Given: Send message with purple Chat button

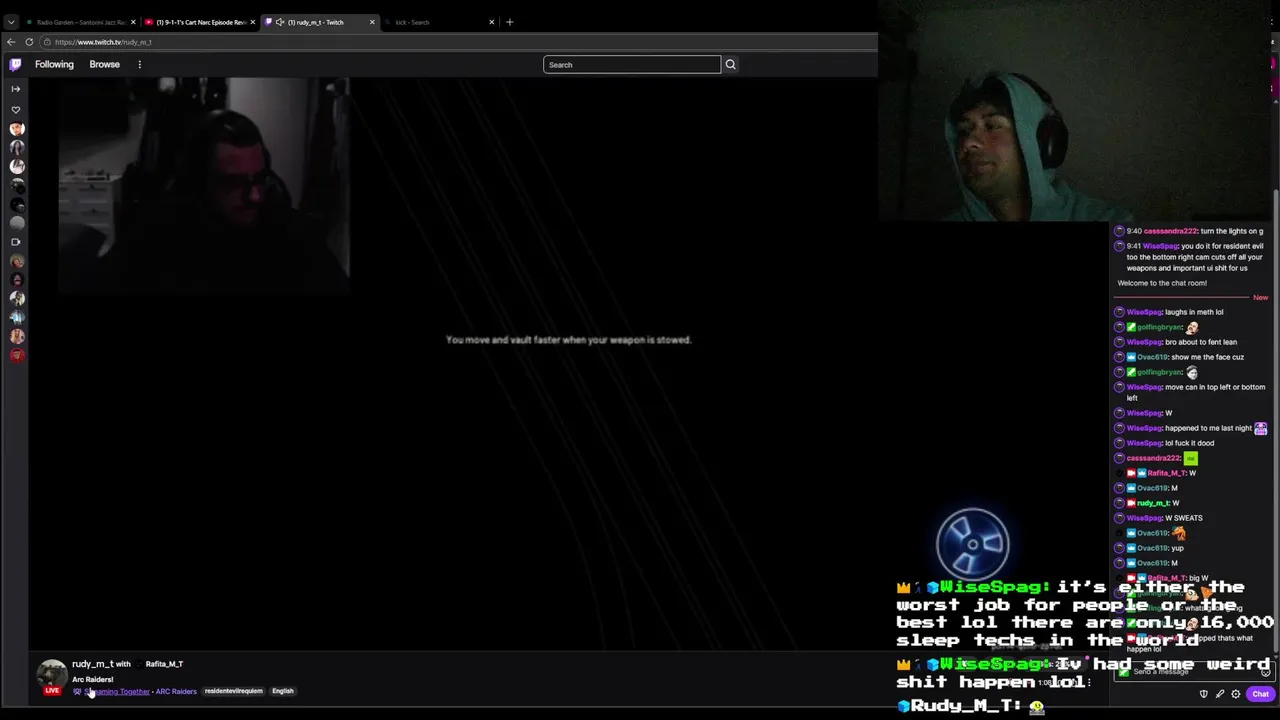Looking at the screenshot, I should point(1260,694).
